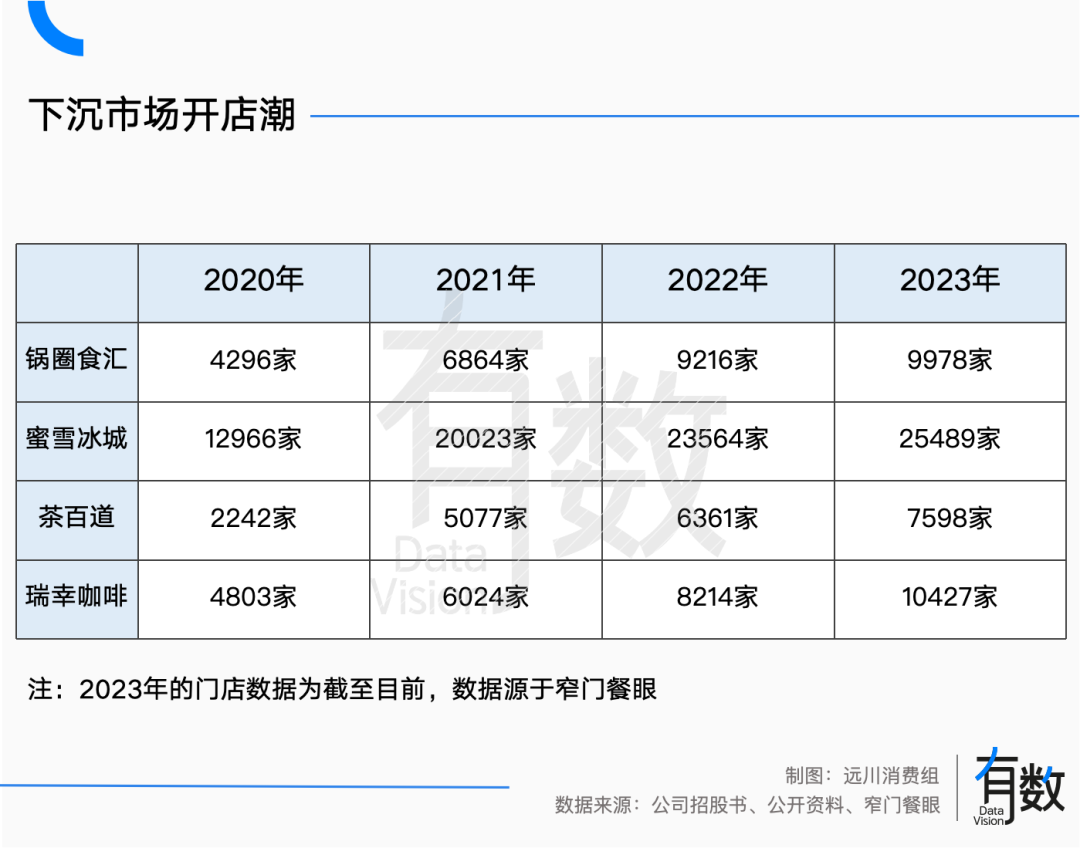Click the footnote starting with 注：2023年

coord(342,689)
